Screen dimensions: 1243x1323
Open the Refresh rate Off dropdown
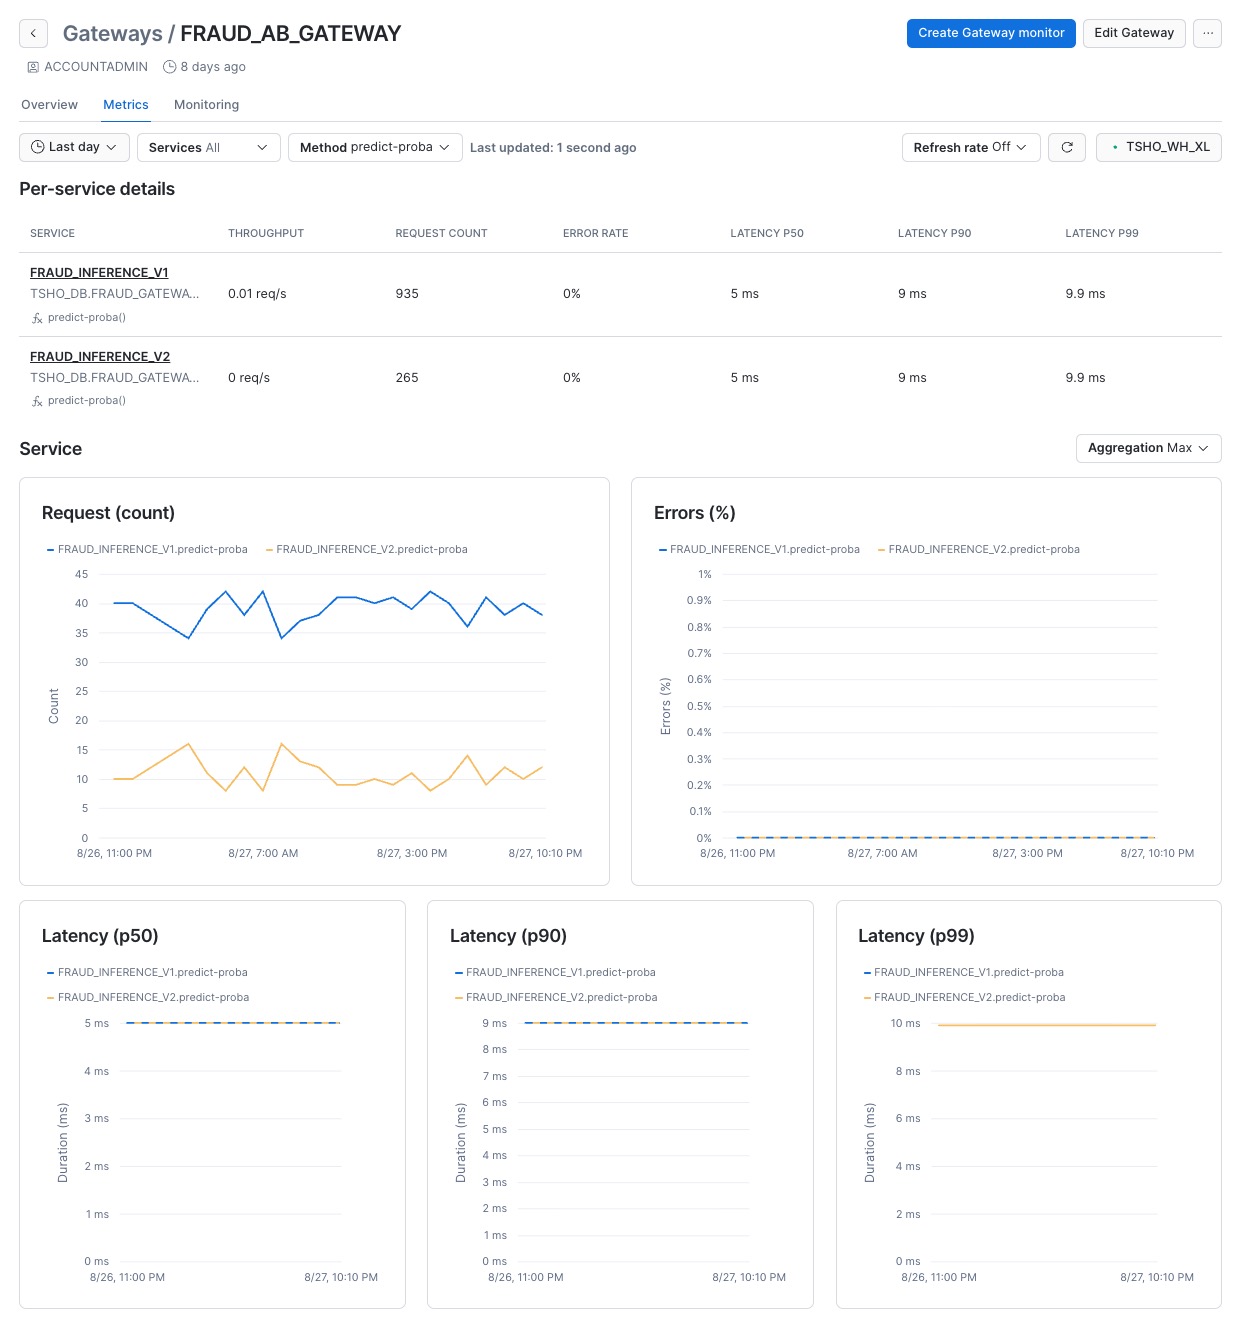[970, 147]
